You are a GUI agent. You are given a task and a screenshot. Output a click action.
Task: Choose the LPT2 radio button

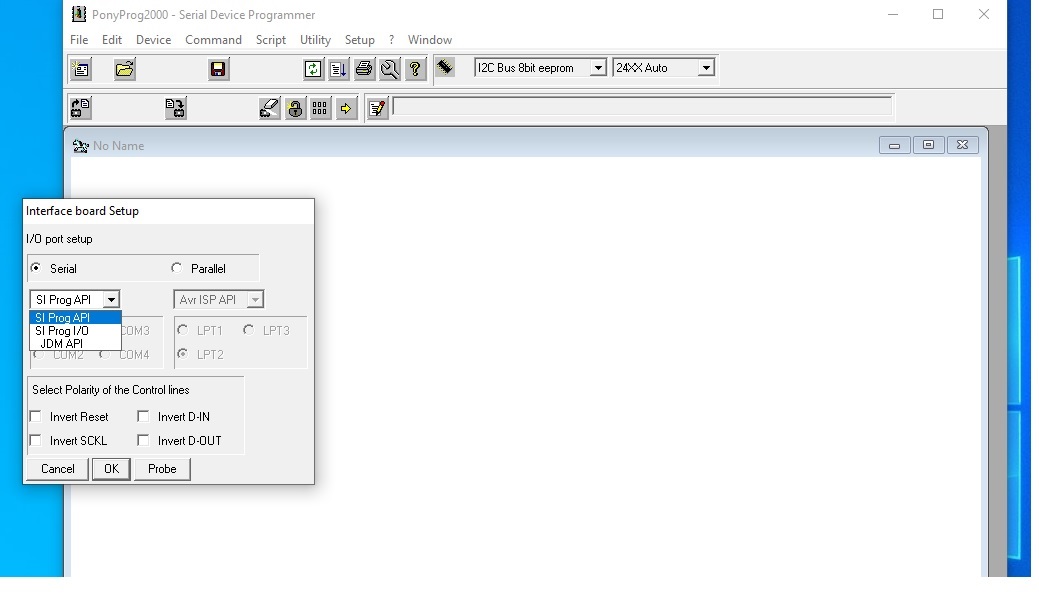tap(183, 354)
